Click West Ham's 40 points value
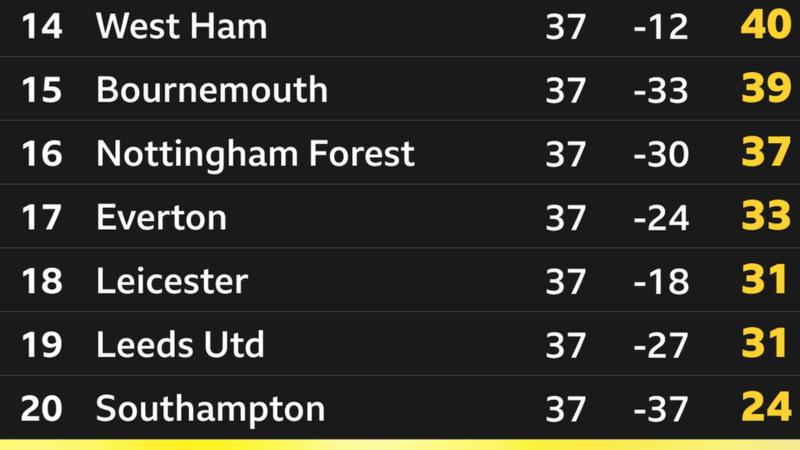Image resolution: width=800 pixels, height=450 pixels. click(x=766, y=24)
